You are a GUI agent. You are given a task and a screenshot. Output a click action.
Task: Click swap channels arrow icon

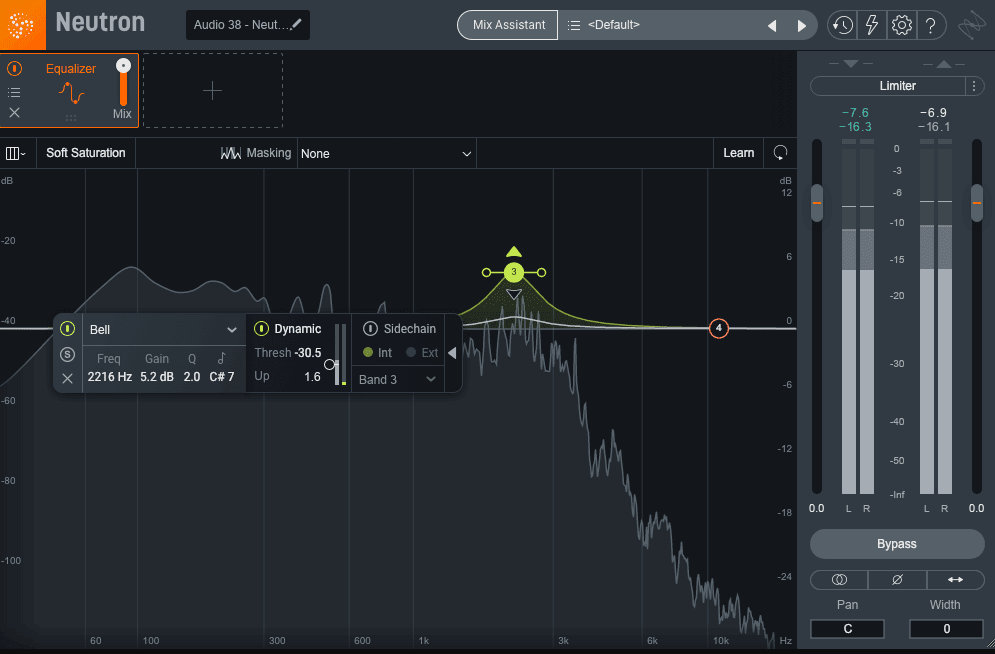point(955,579)
